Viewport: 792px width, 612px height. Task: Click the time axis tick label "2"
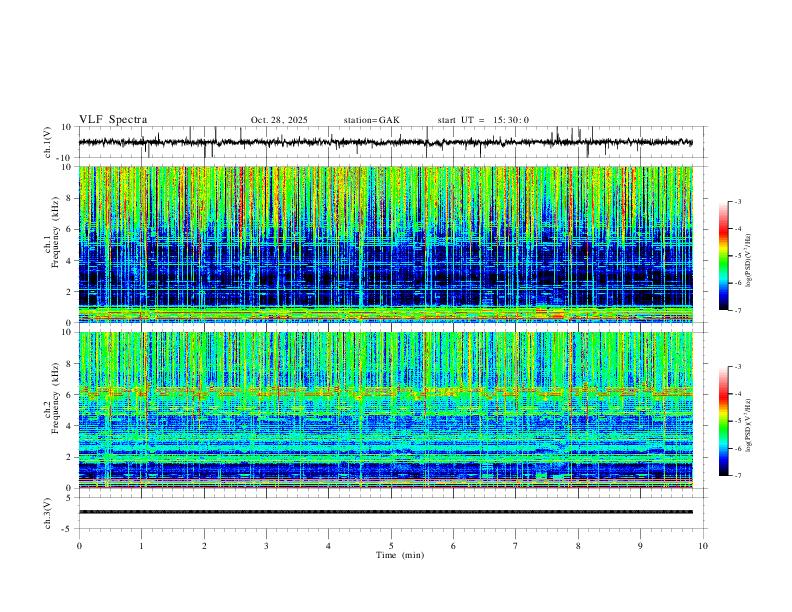[204, 546]
